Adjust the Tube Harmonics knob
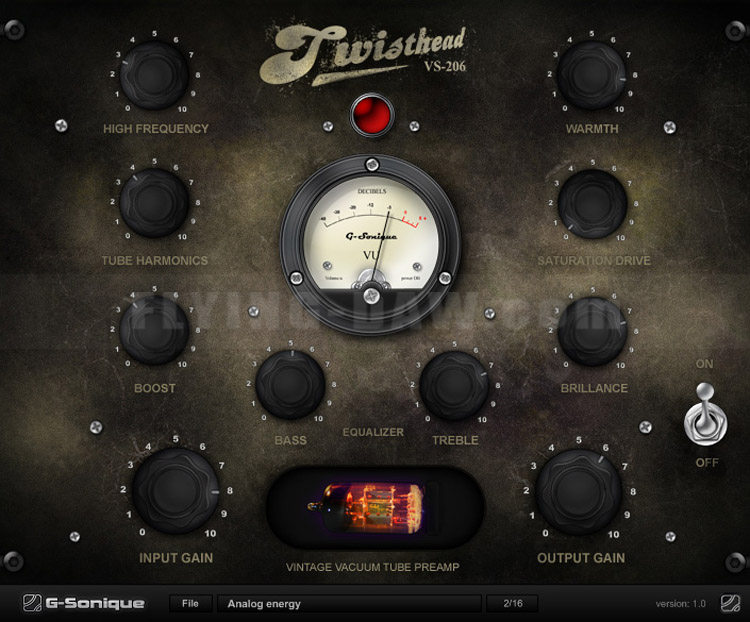Screen dimensions: 750x622 pyautogui.click(x=154, y=203)
